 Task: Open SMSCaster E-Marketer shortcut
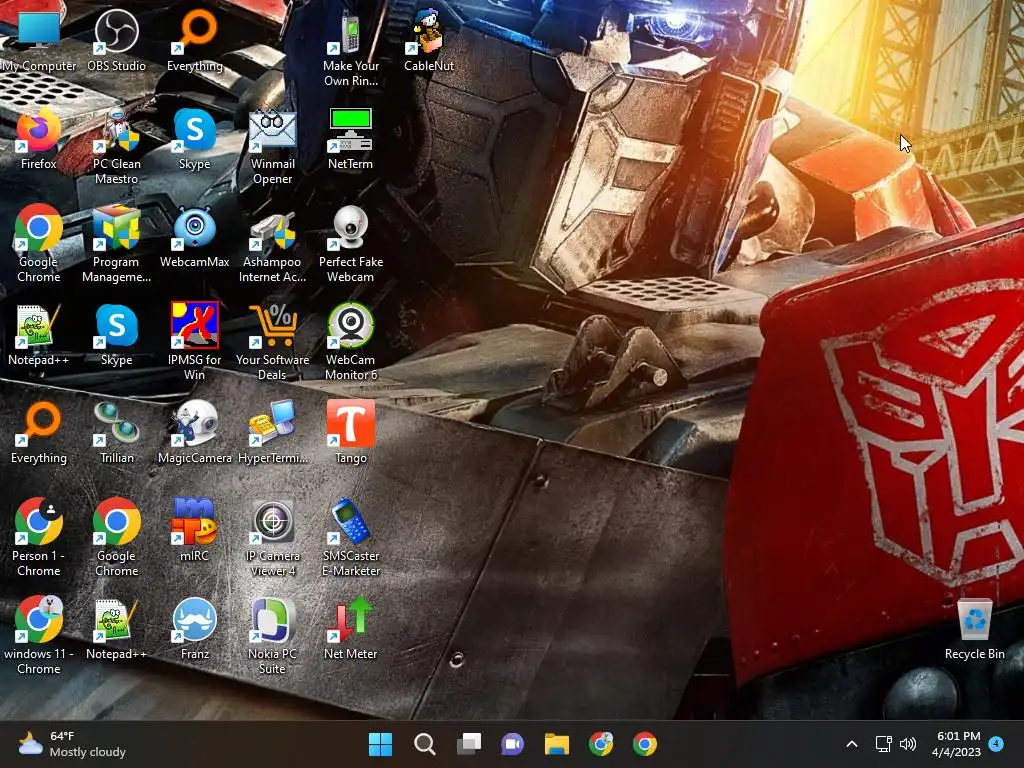(351, 539)
